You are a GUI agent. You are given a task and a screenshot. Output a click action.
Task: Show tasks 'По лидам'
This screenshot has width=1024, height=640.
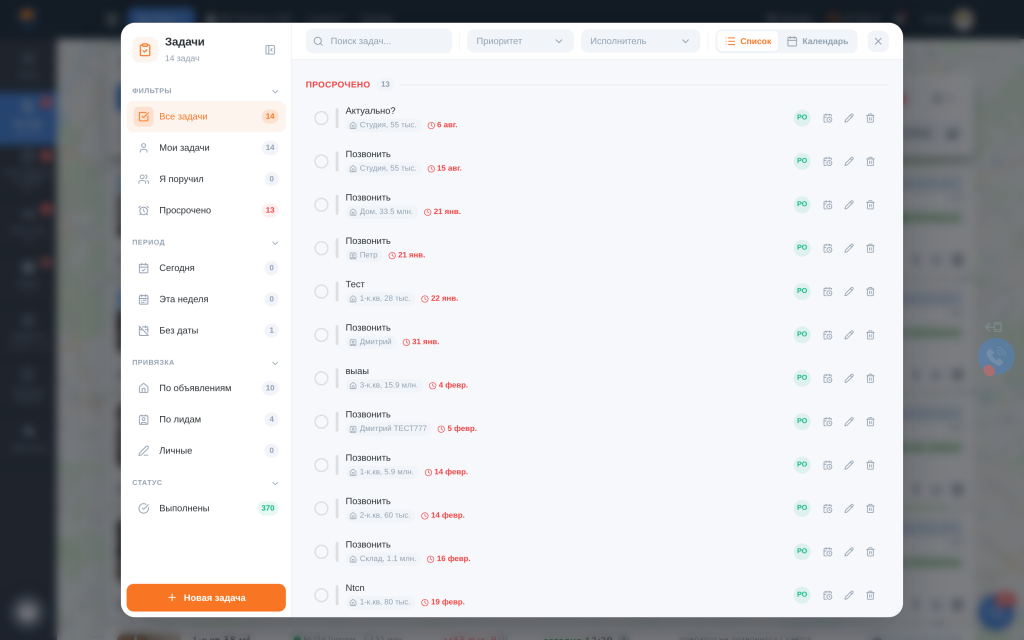coord(206,419)
